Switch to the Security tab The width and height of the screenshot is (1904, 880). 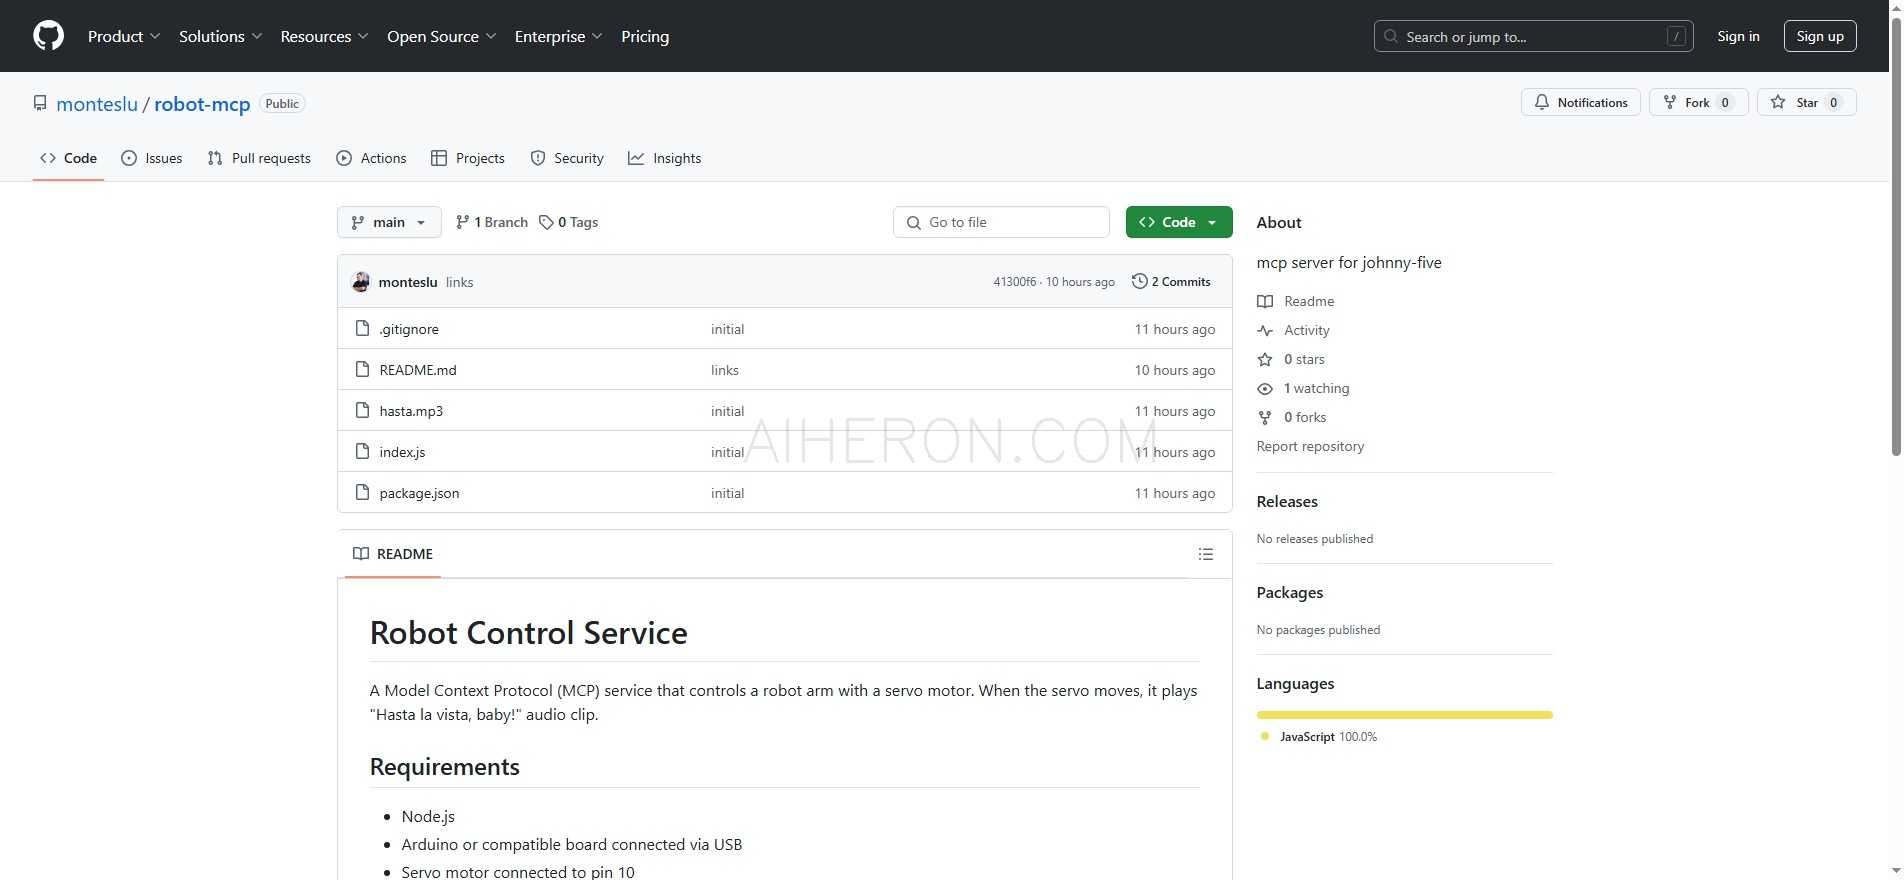[567, 158]
